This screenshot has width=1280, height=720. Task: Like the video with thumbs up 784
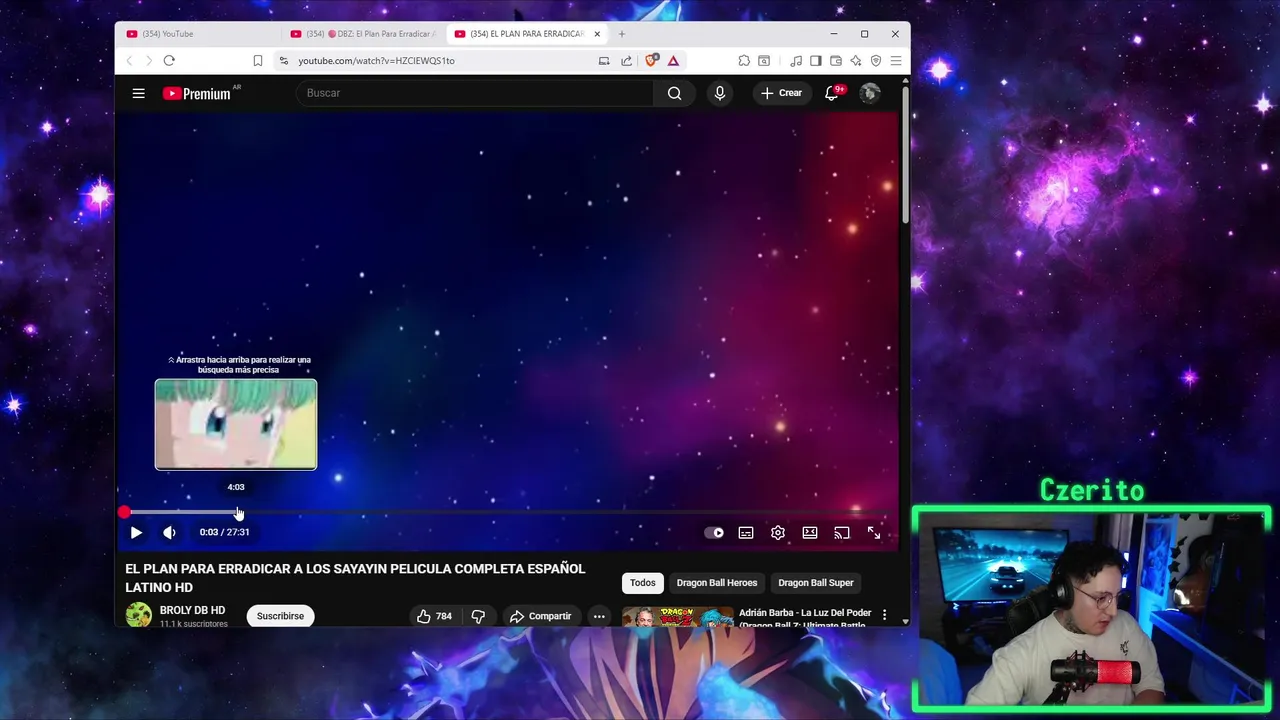click(x=434, y=616)
